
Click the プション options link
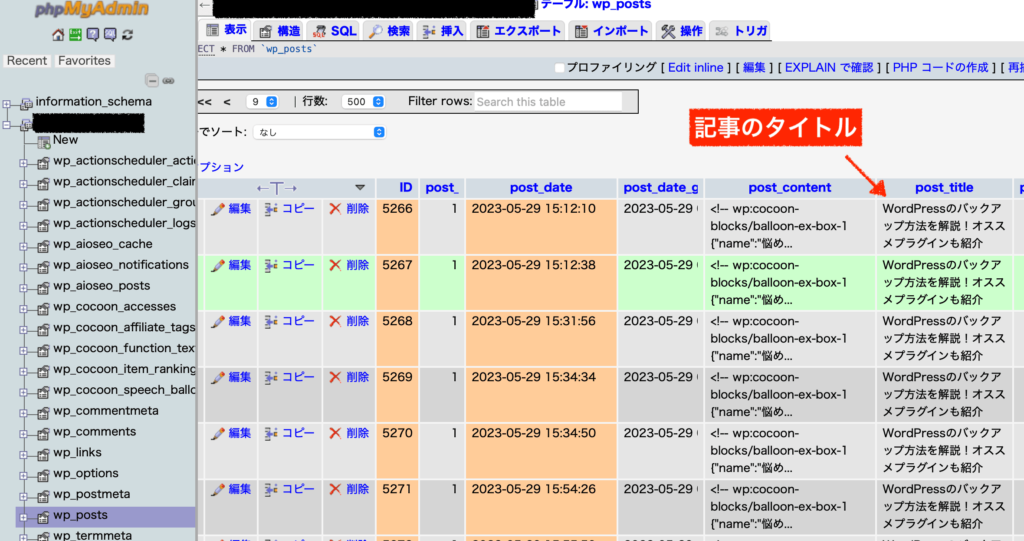[x=221, y=167]
